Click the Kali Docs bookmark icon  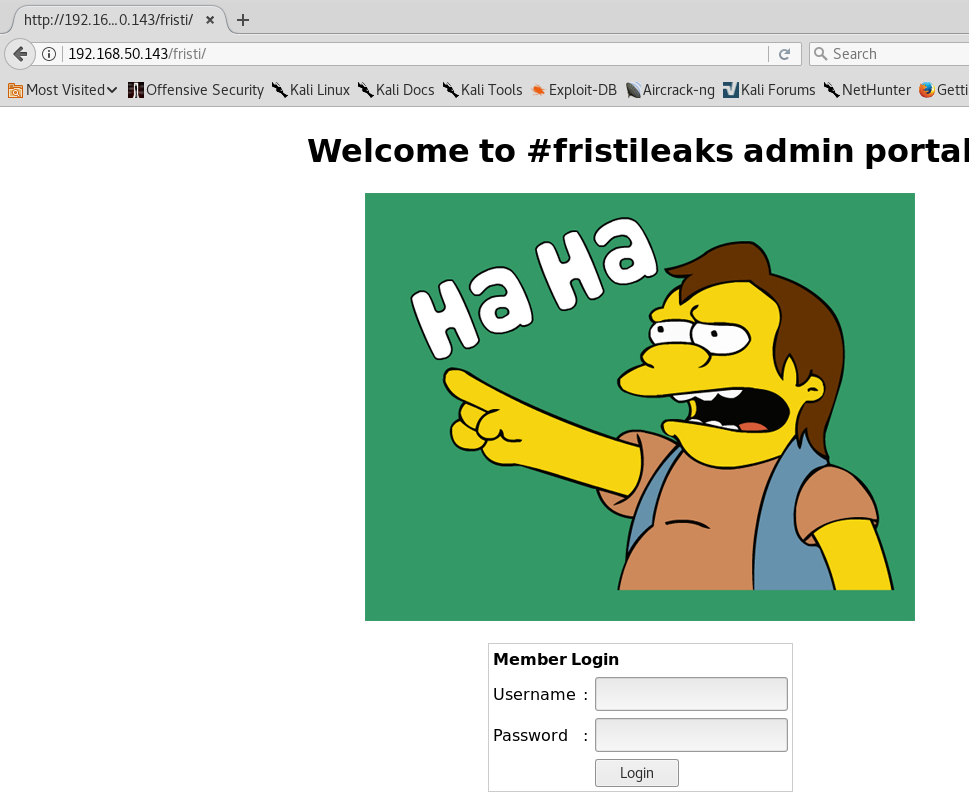(x=366, y=90)
